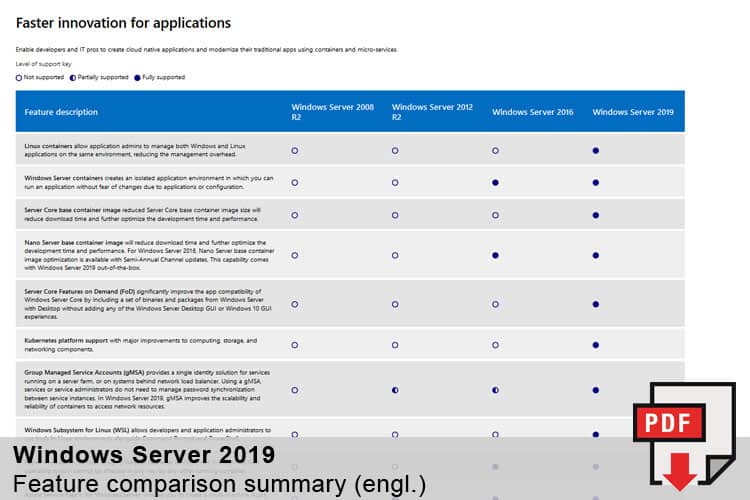Click Kubernetes platform support 2016 empty circle
750x500 pixels.
(495, 345)
